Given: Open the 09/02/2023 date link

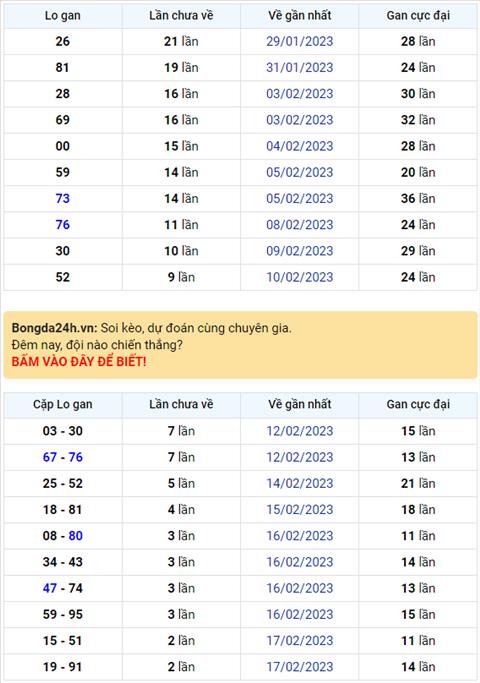Looking at the screenshot, I should [x=300, y=251].
